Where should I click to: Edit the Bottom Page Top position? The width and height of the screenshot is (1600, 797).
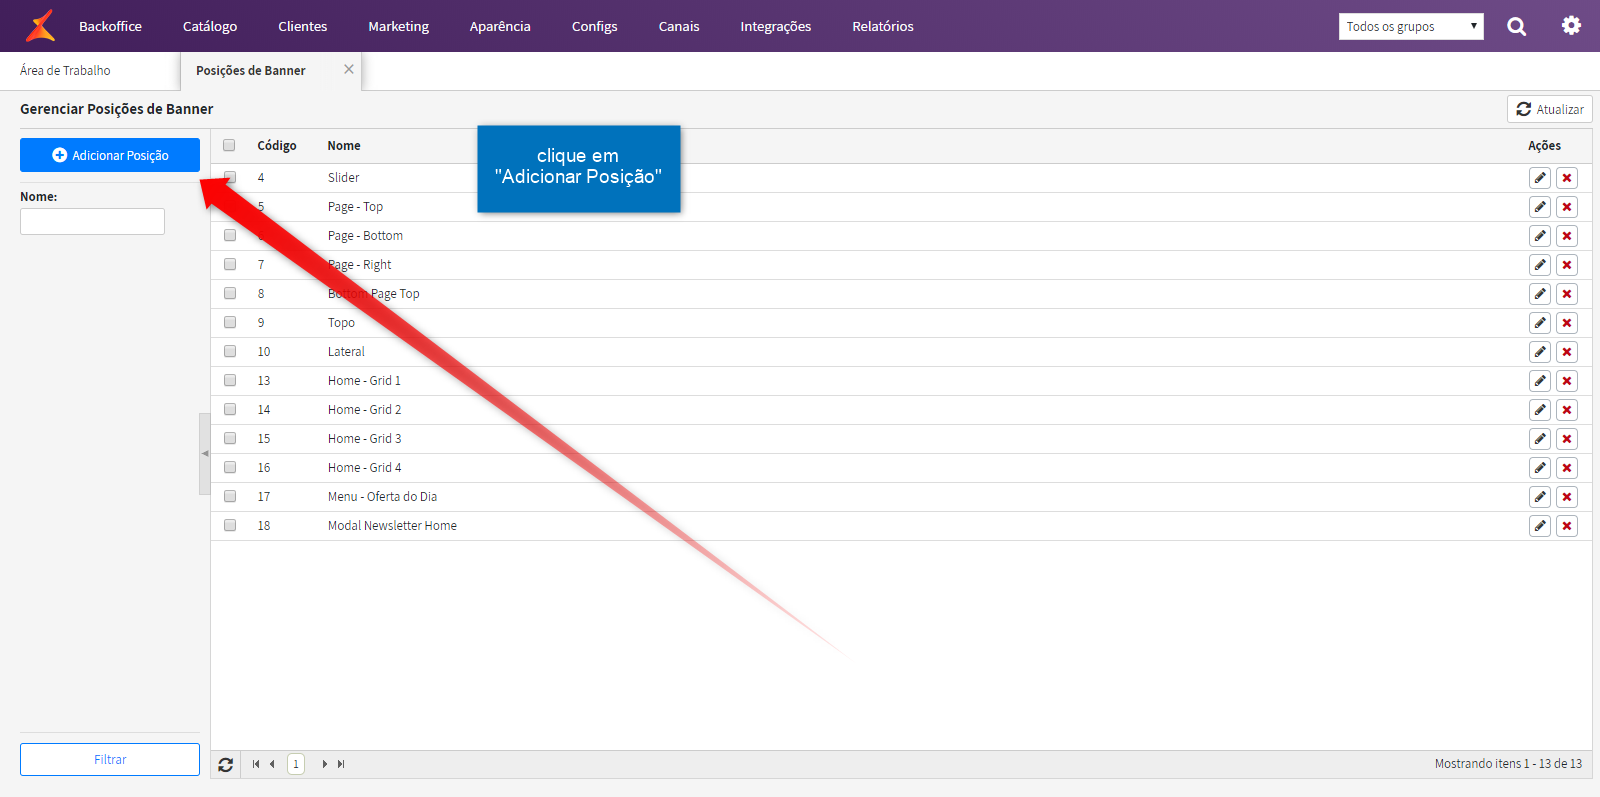1540,294
